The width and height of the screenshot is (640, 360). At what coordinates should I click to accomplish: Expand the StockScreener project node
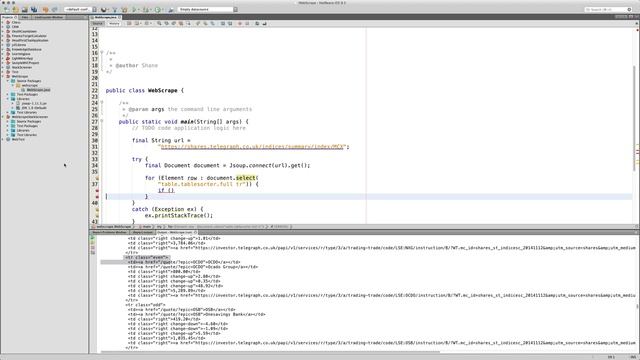(3, 67)
